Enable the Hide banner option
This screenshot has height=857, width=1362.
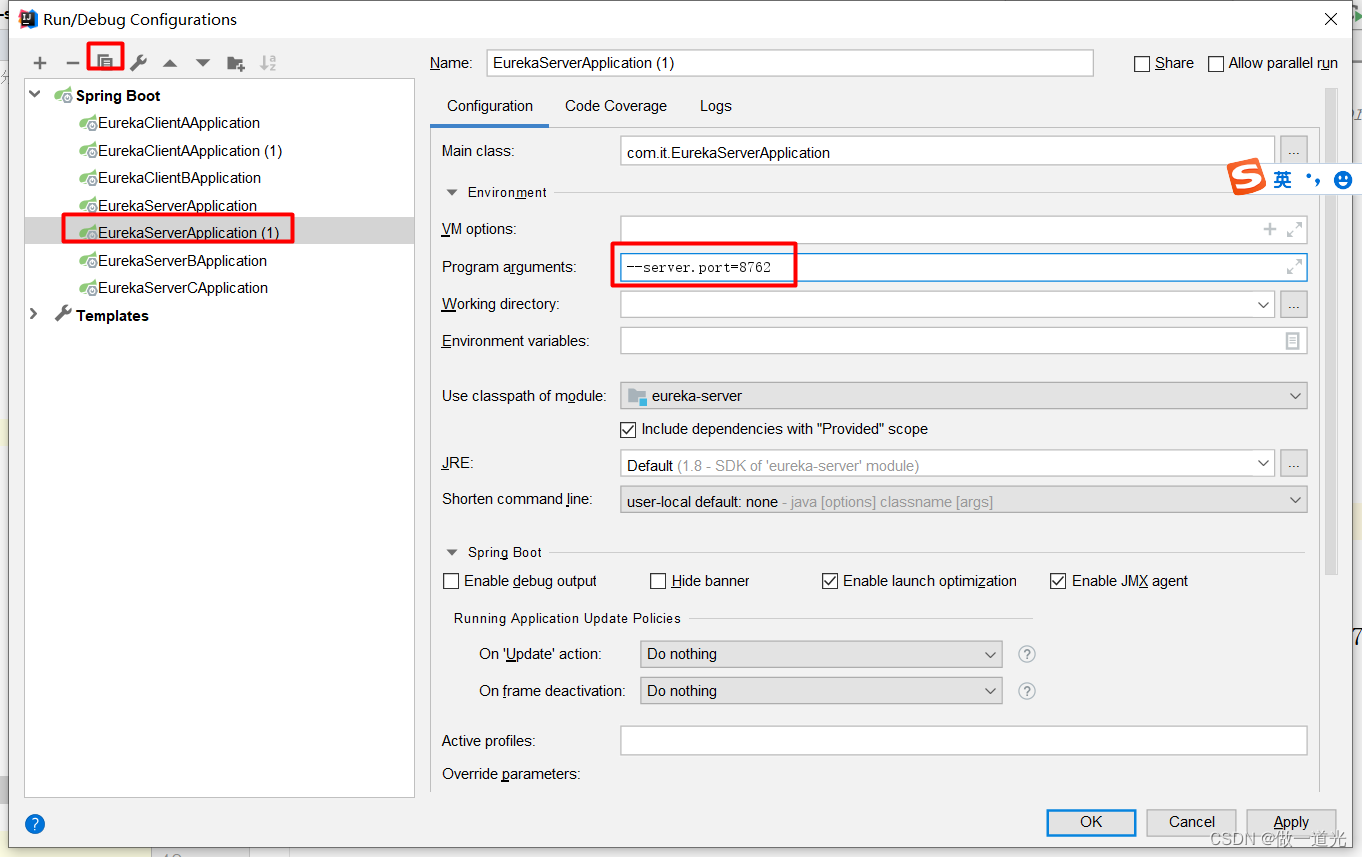(658, 581)
